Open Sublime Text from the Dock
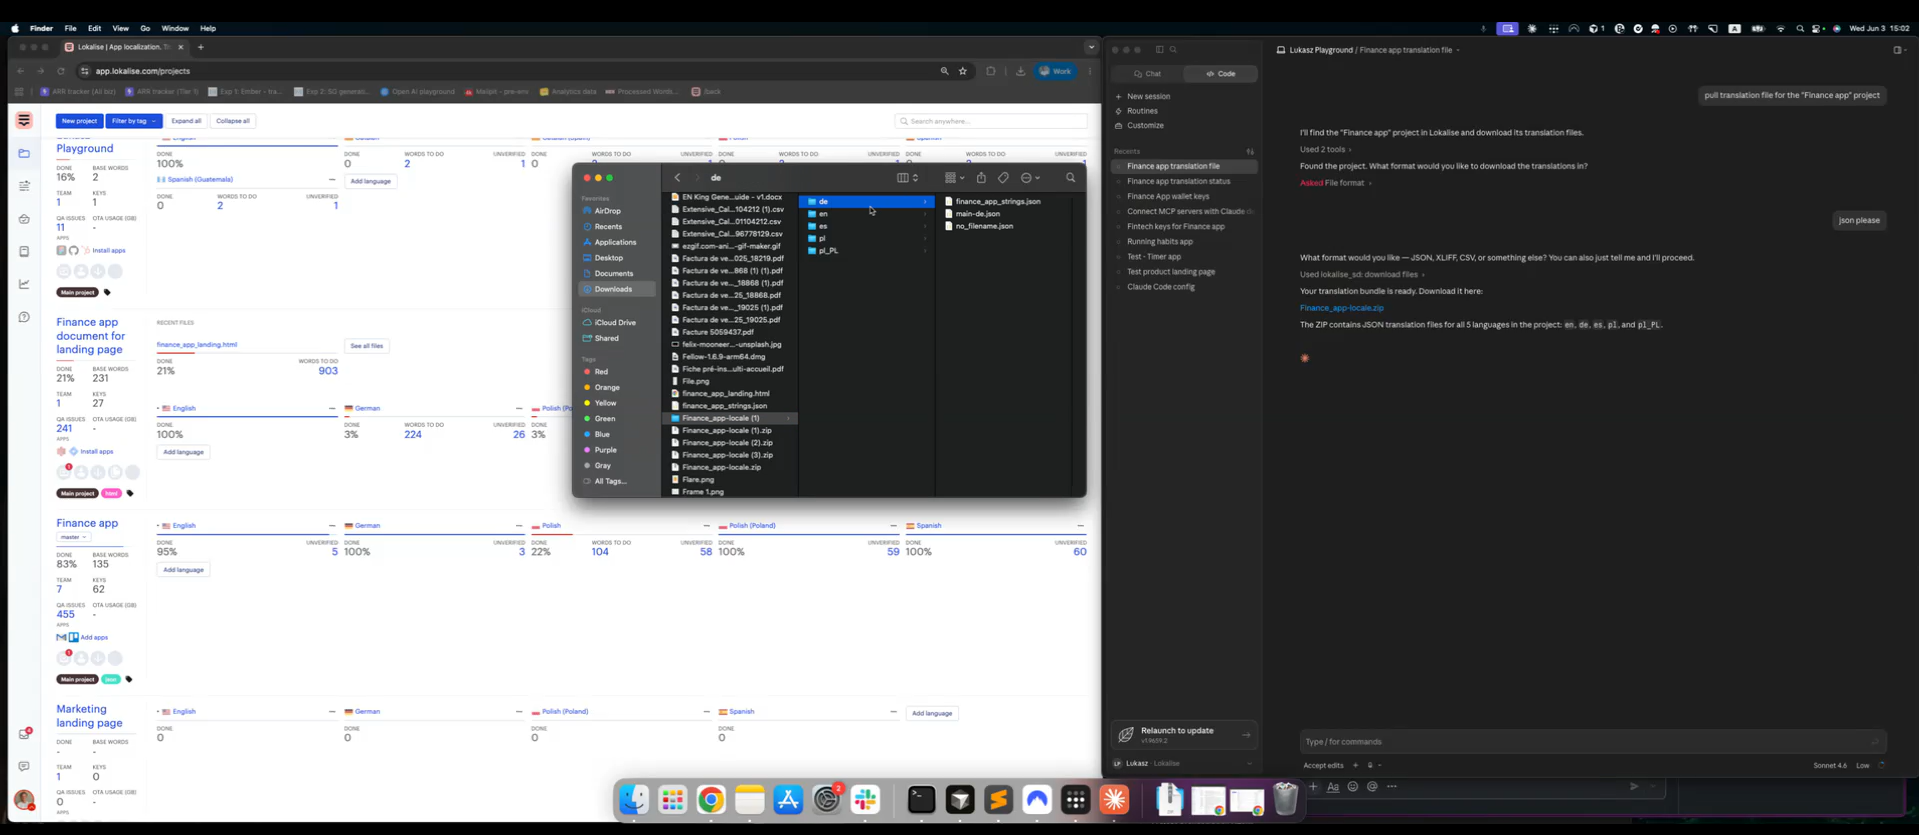The image size is (1919, 835). click(998, 800)
